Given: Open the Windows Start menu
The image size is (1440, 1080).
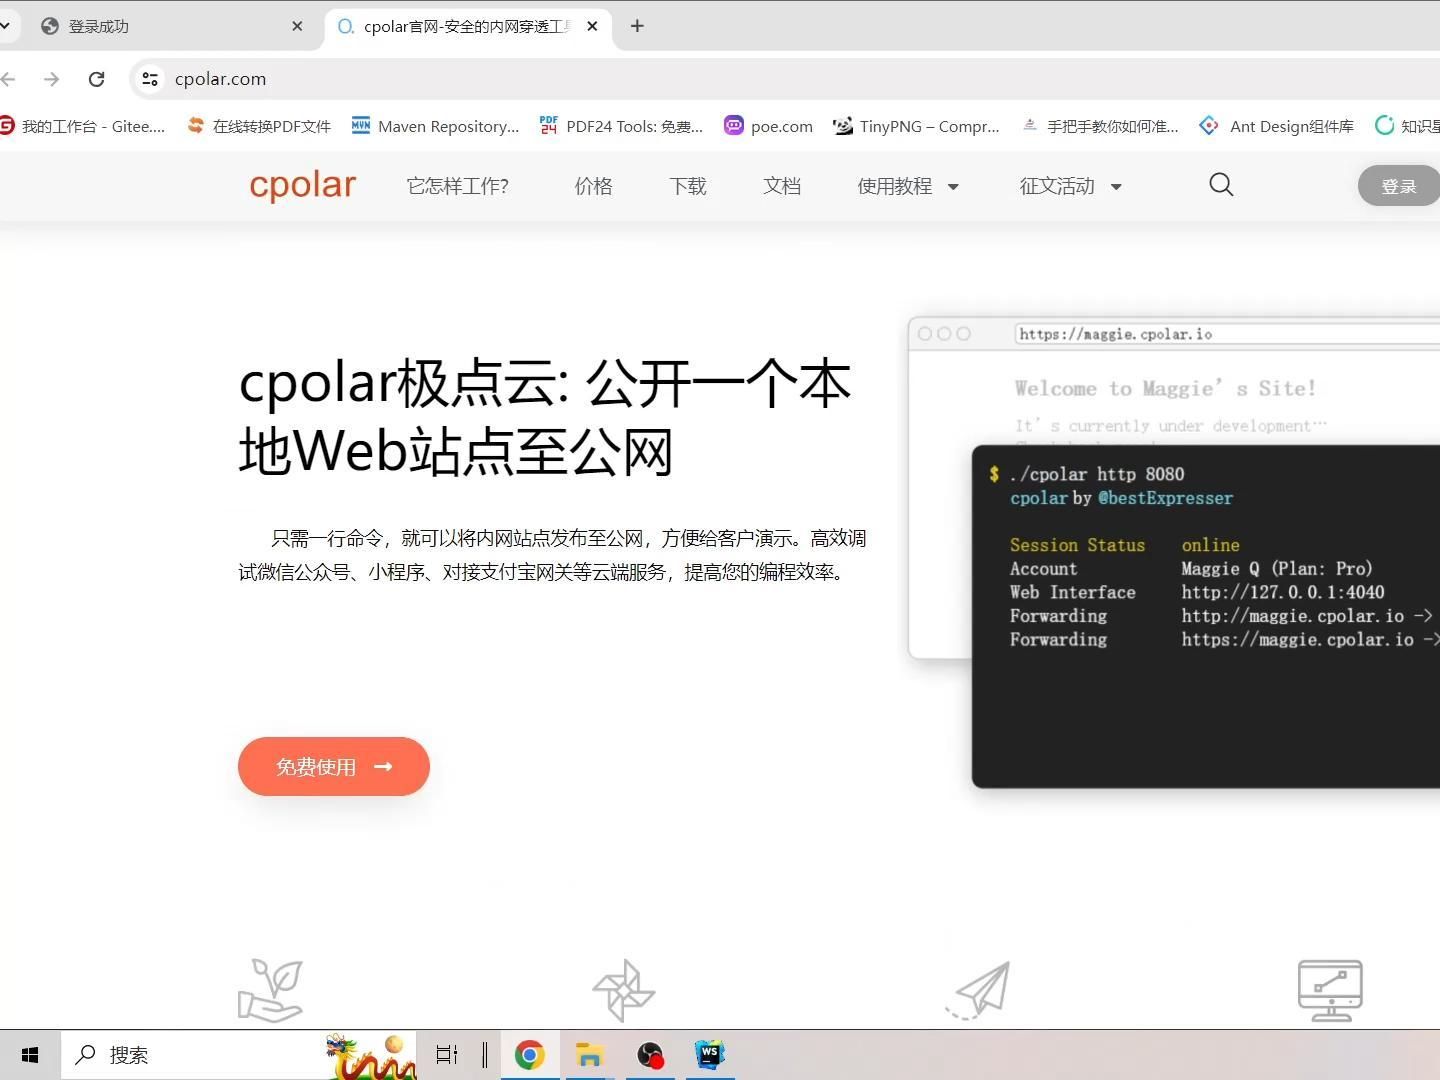Looking at the screenshot, I should (30, 1055).
